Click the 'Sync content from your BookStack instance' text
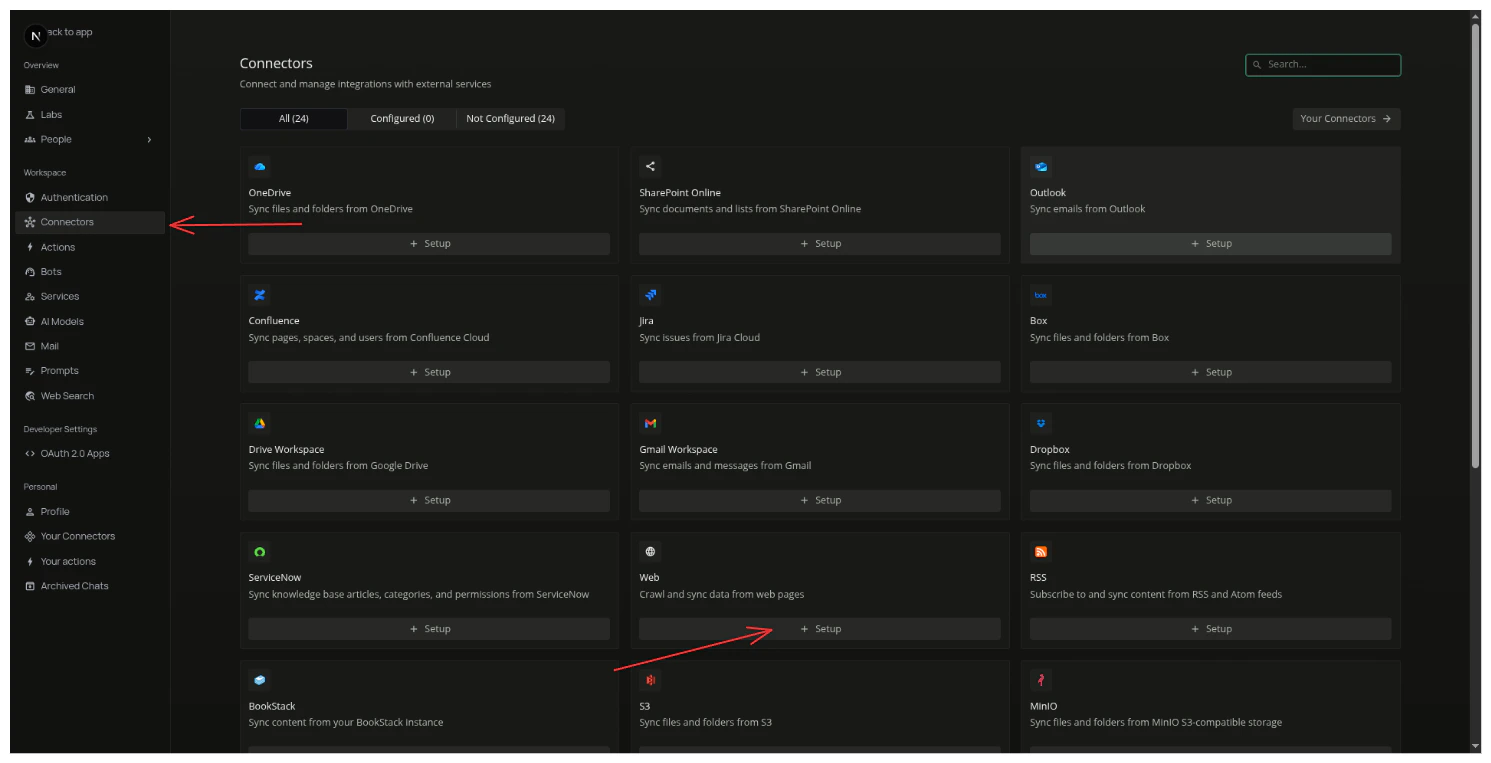 [x=346, y=723]
